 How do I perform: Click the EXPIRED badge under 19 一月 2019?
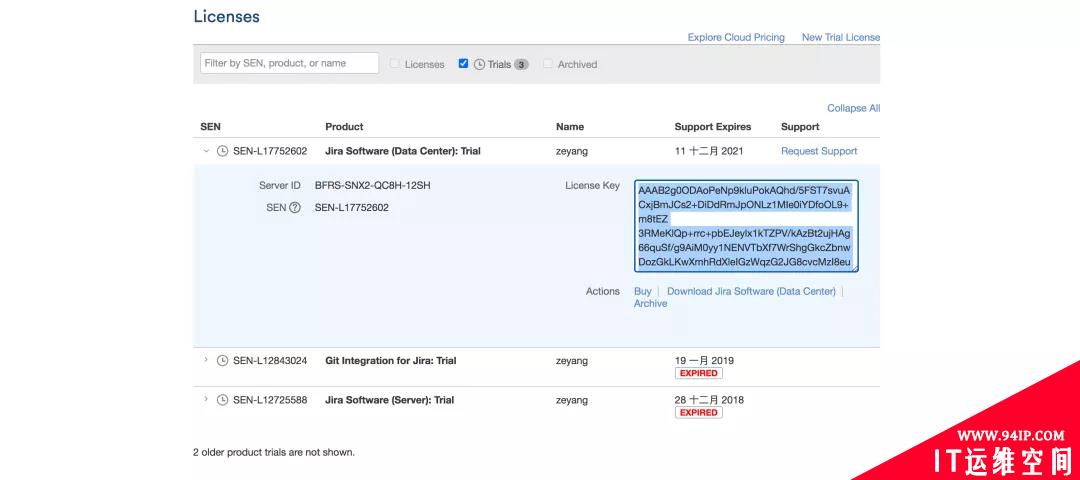pos(698,373)
